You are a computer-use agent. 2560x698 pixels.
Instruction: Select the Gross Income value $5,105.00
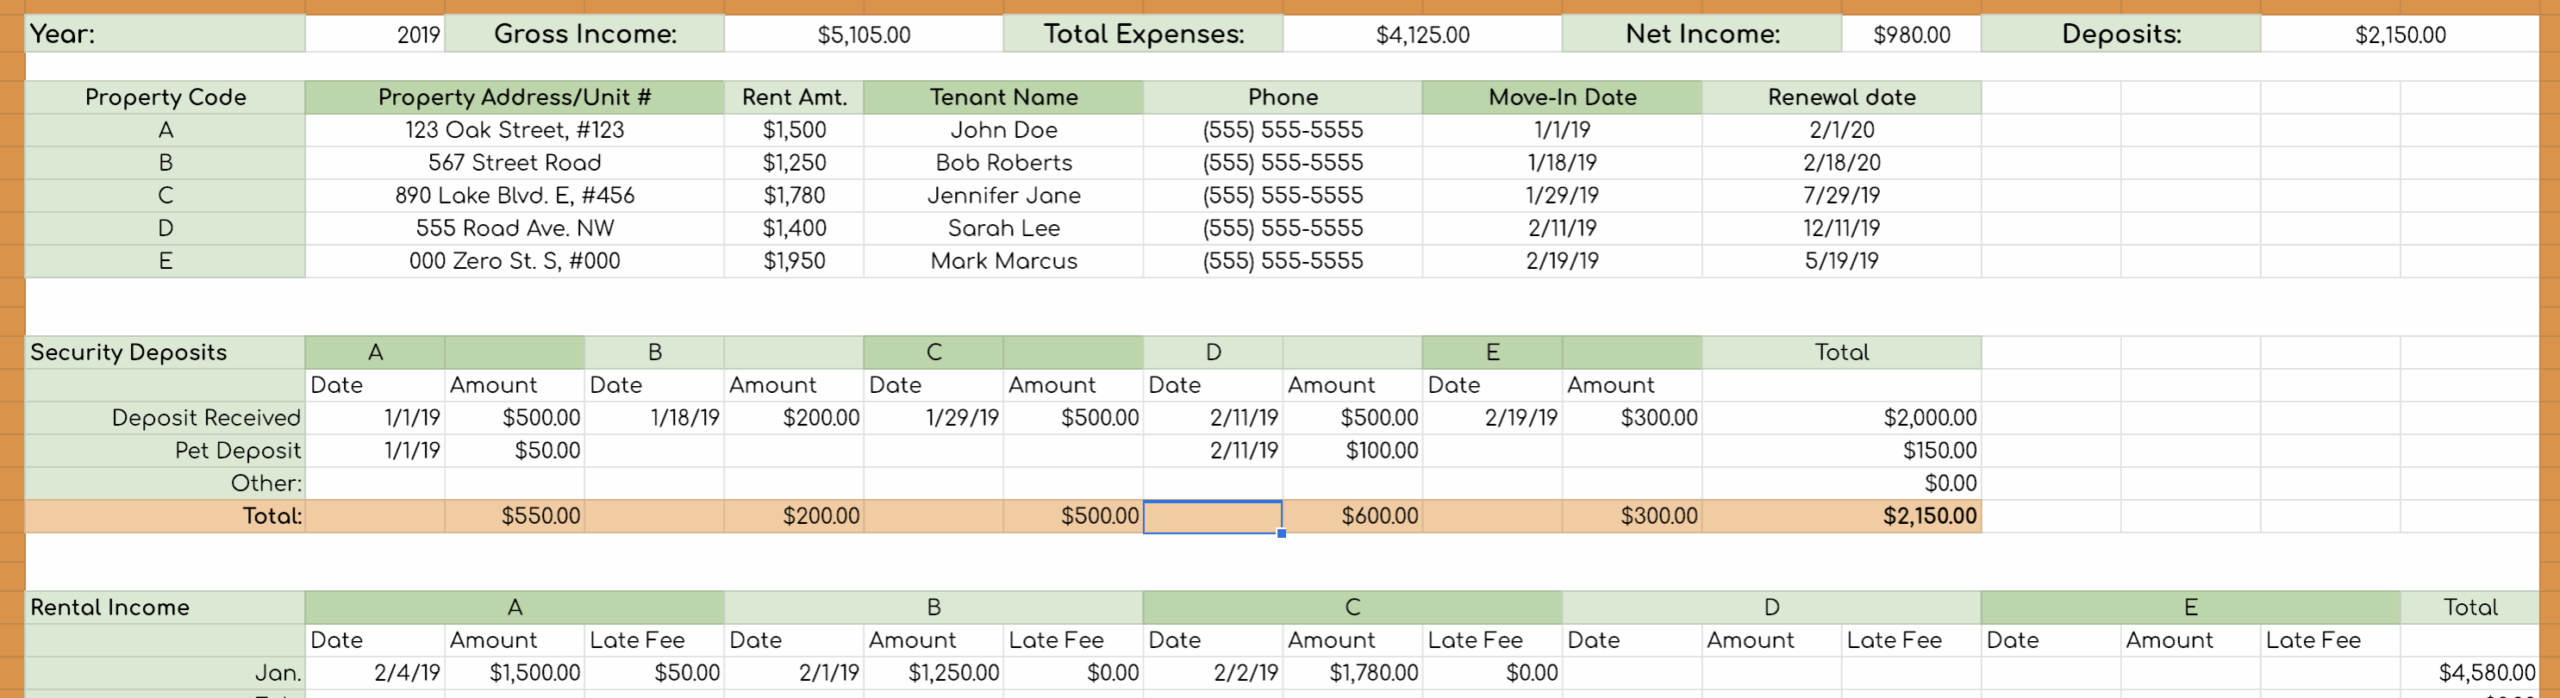pyautogui.click(x=863, y=35)
